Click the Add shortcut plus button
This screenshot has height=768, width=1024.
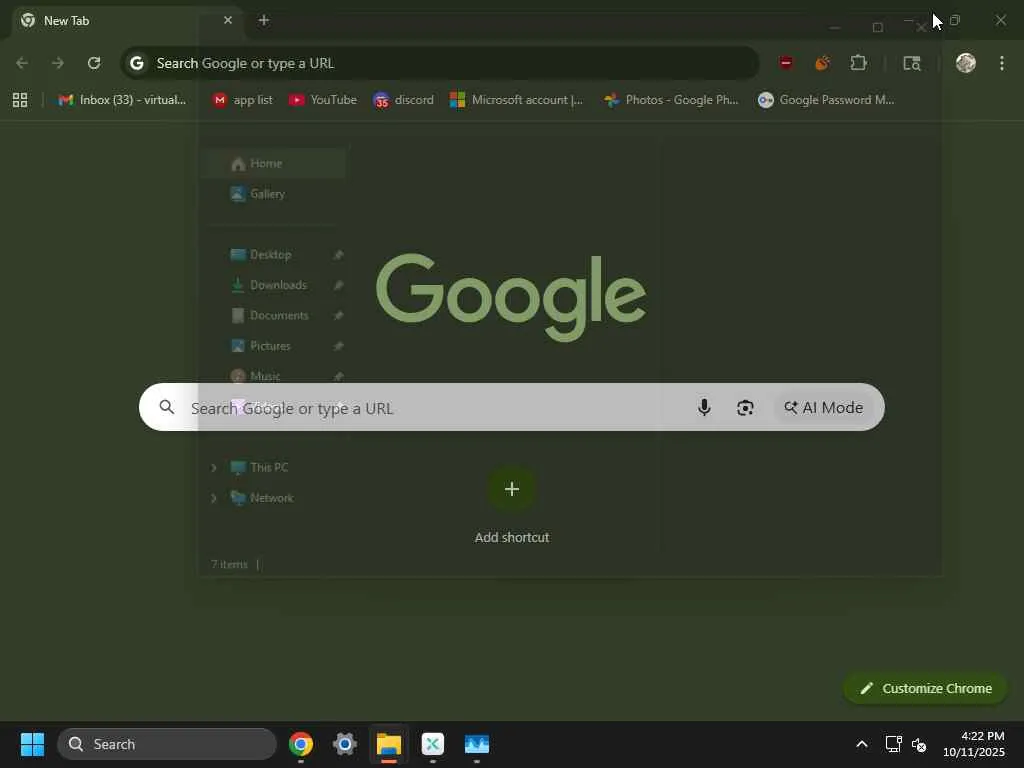(512, 489)
